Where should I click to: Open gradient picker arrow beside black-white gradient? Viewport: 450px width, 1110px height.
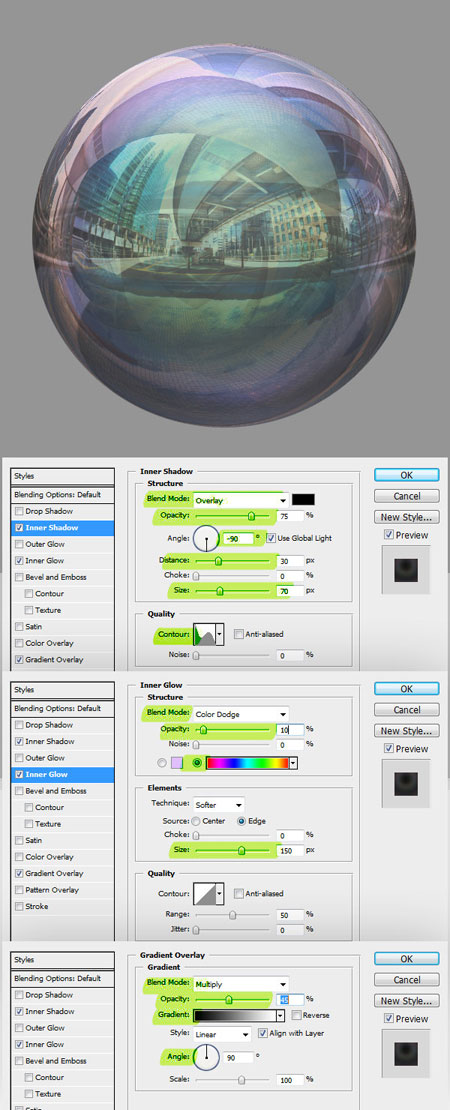[x=281, y=1015]
